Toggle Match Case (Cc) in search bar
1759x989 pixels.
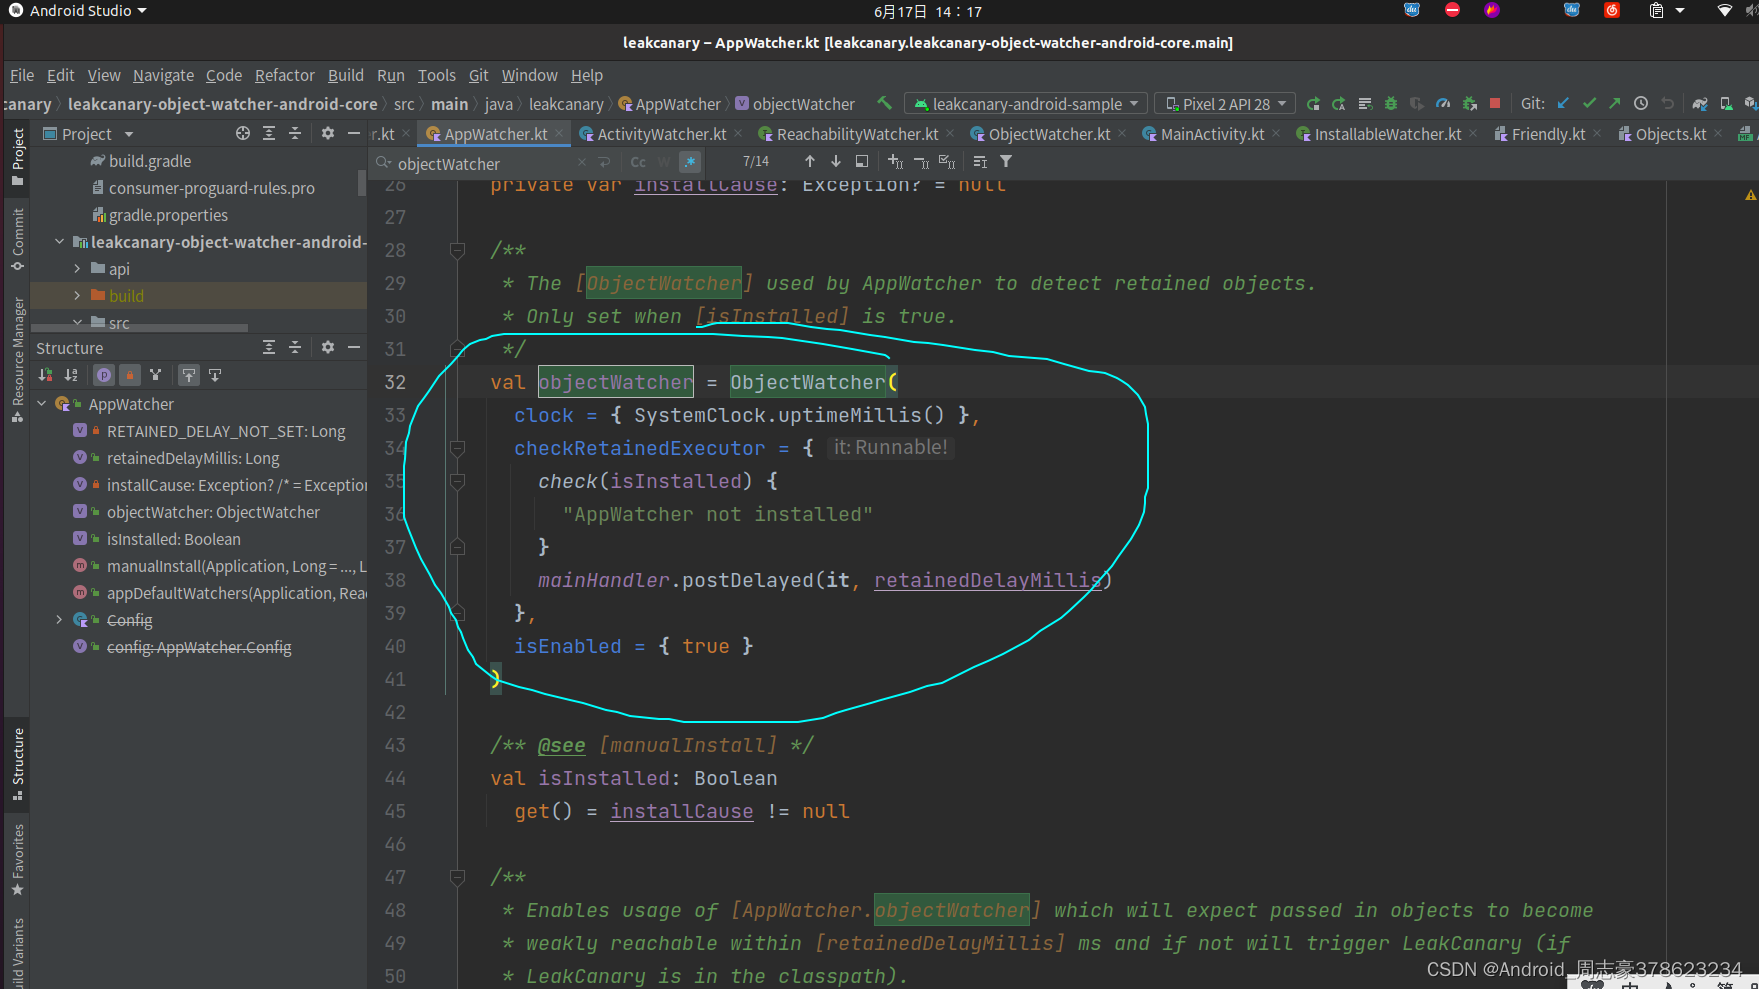pyautogui.click(x=638, y=162)
